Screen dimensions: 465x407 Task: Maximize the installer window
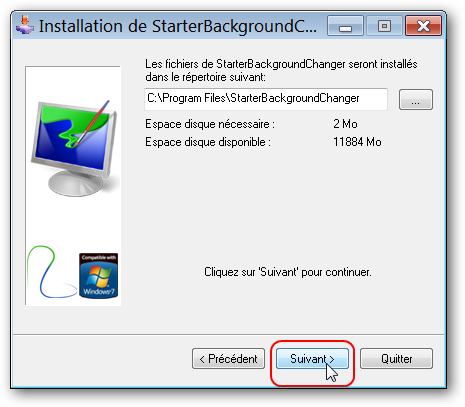pos(384,25)
